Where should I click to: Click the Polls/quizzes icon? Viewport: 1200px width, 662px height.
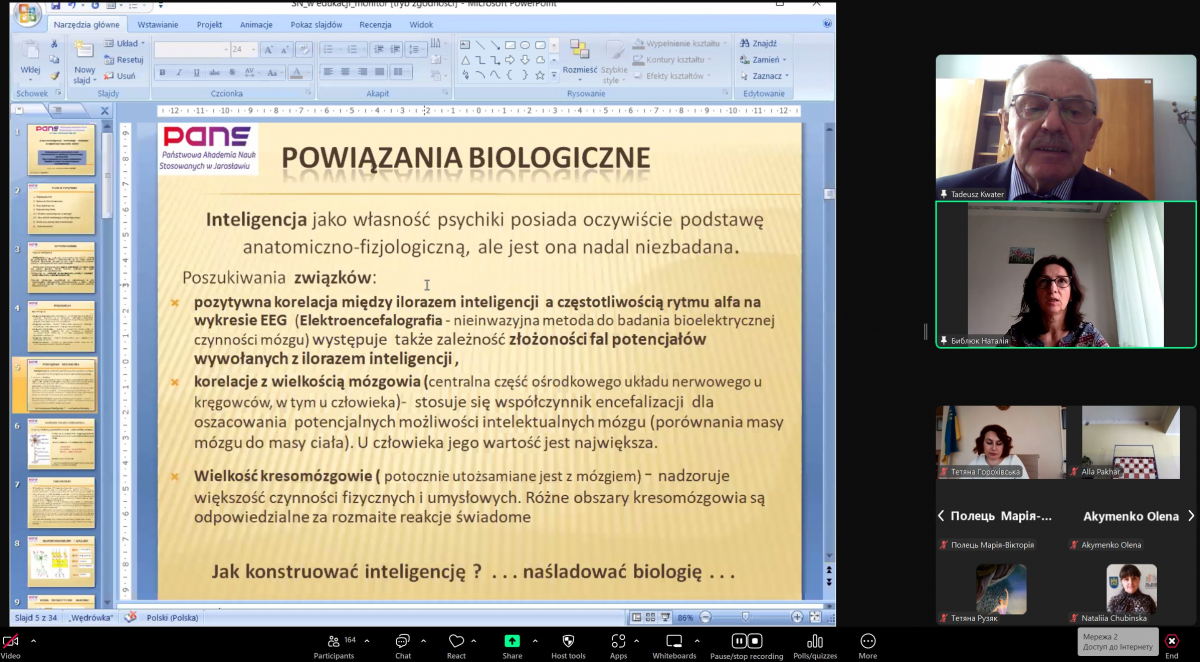[x=815, y=642]
